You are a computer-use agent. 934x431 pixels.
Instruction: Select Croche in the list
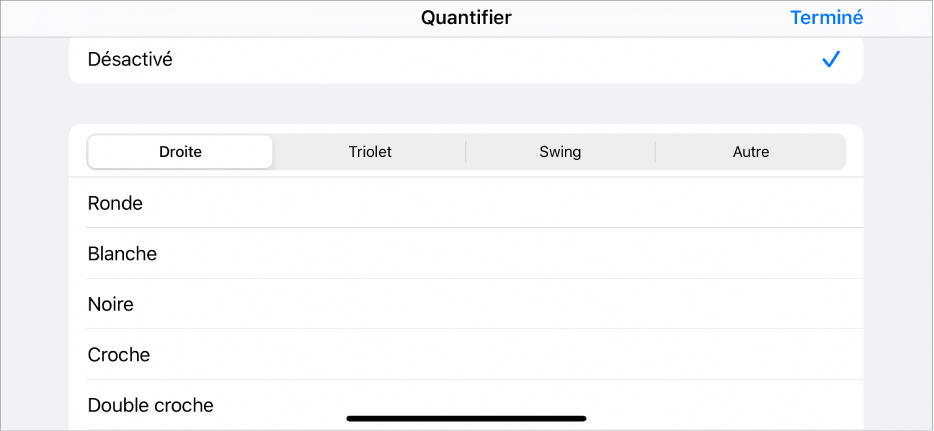pos(119,355)
